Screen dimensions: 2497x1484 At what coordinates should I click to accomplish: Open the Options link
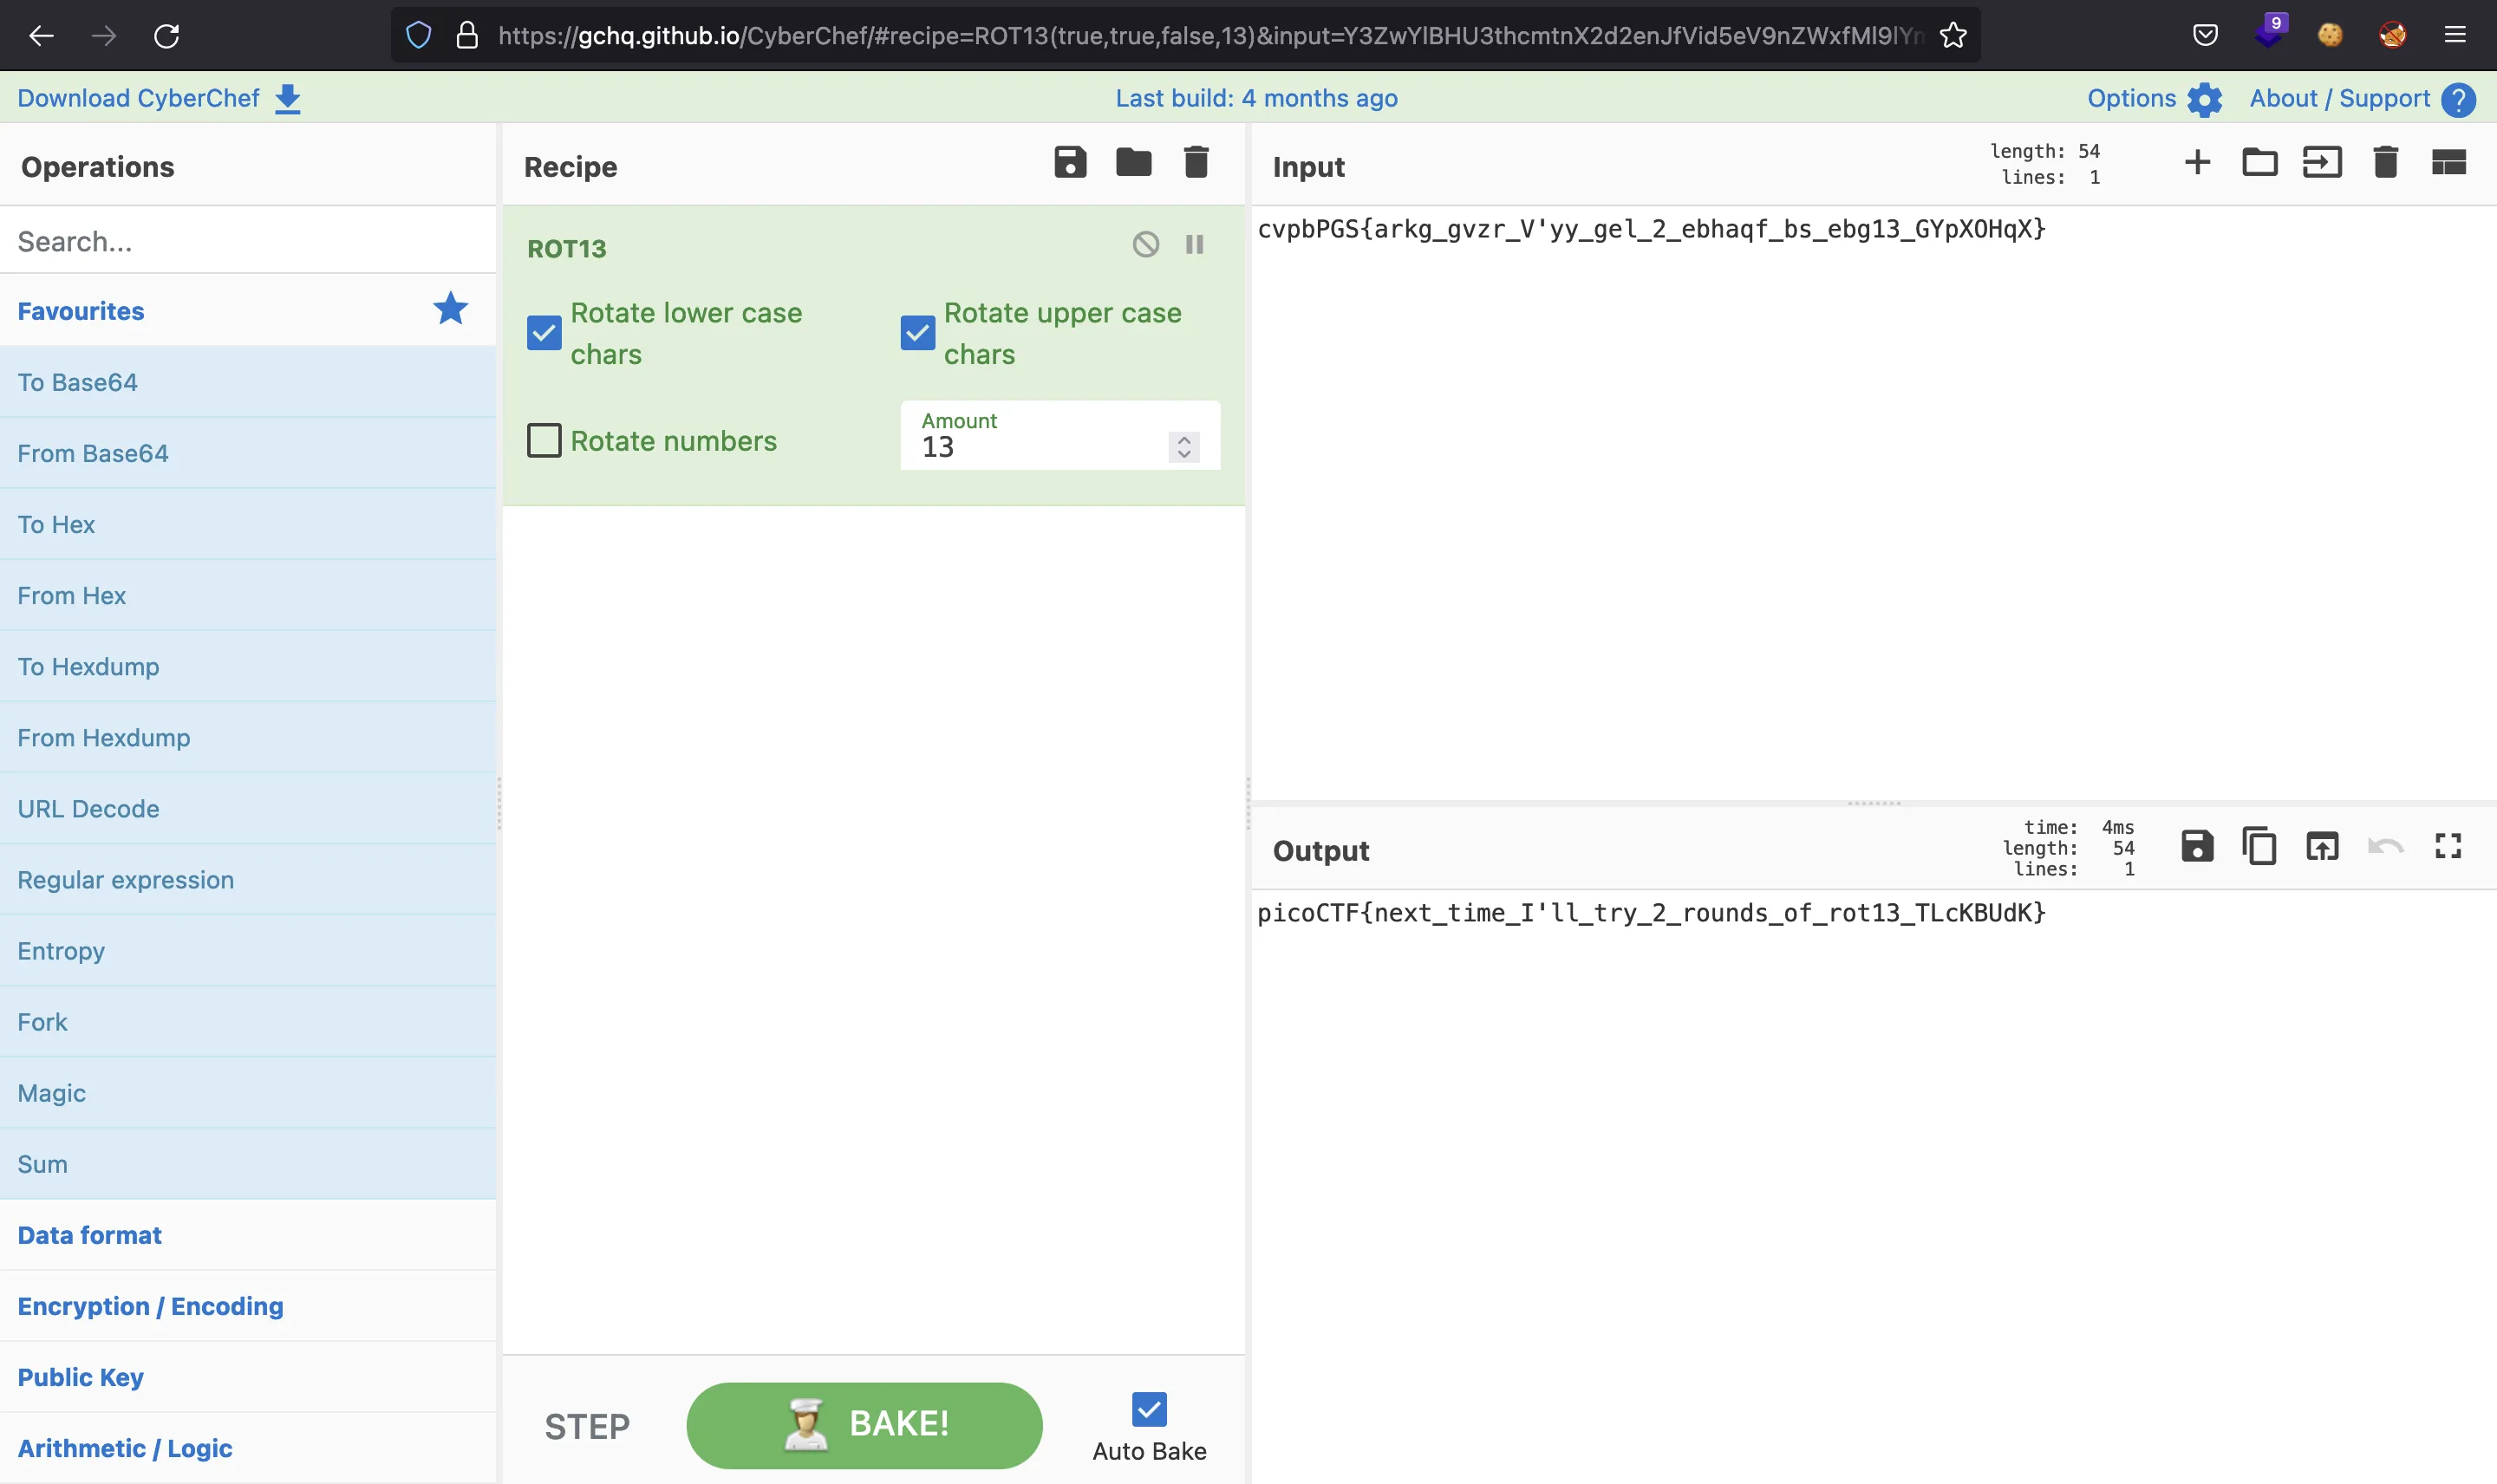pyautogui.click(x=2131, y=98)
